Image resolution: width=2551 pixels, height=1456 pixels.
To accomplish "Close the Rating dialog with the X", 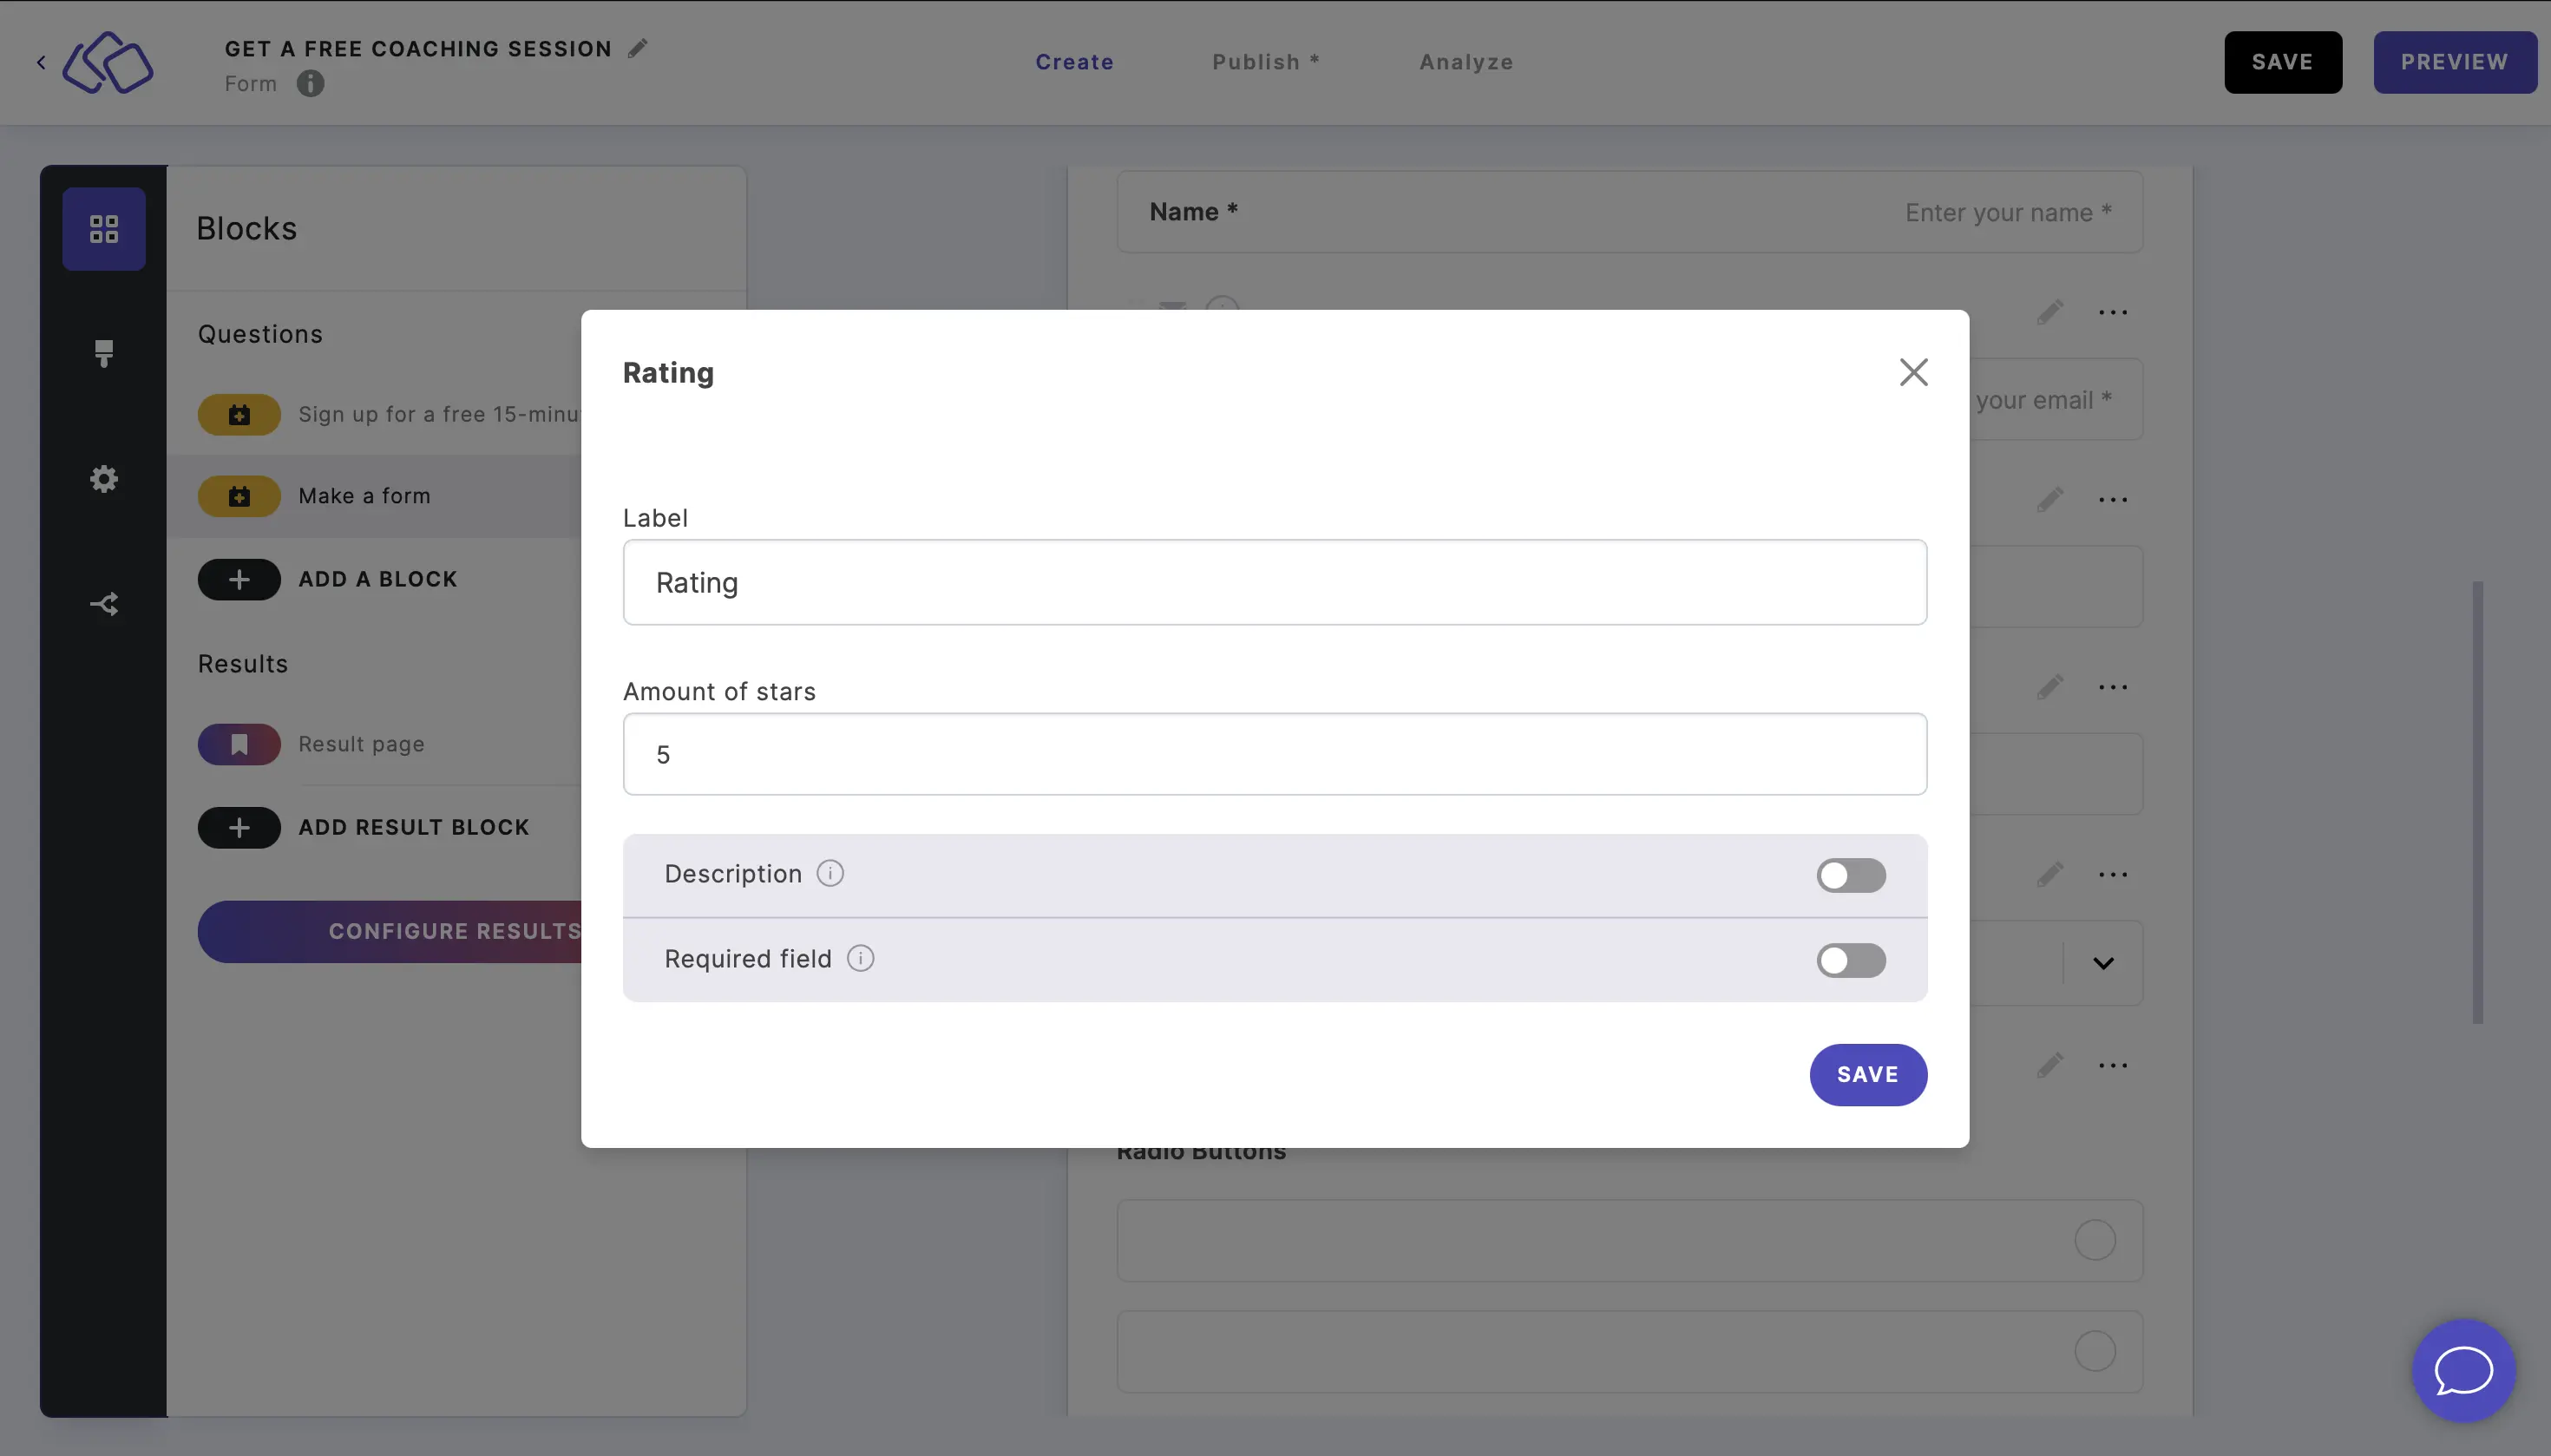I will coord(1913,372).
